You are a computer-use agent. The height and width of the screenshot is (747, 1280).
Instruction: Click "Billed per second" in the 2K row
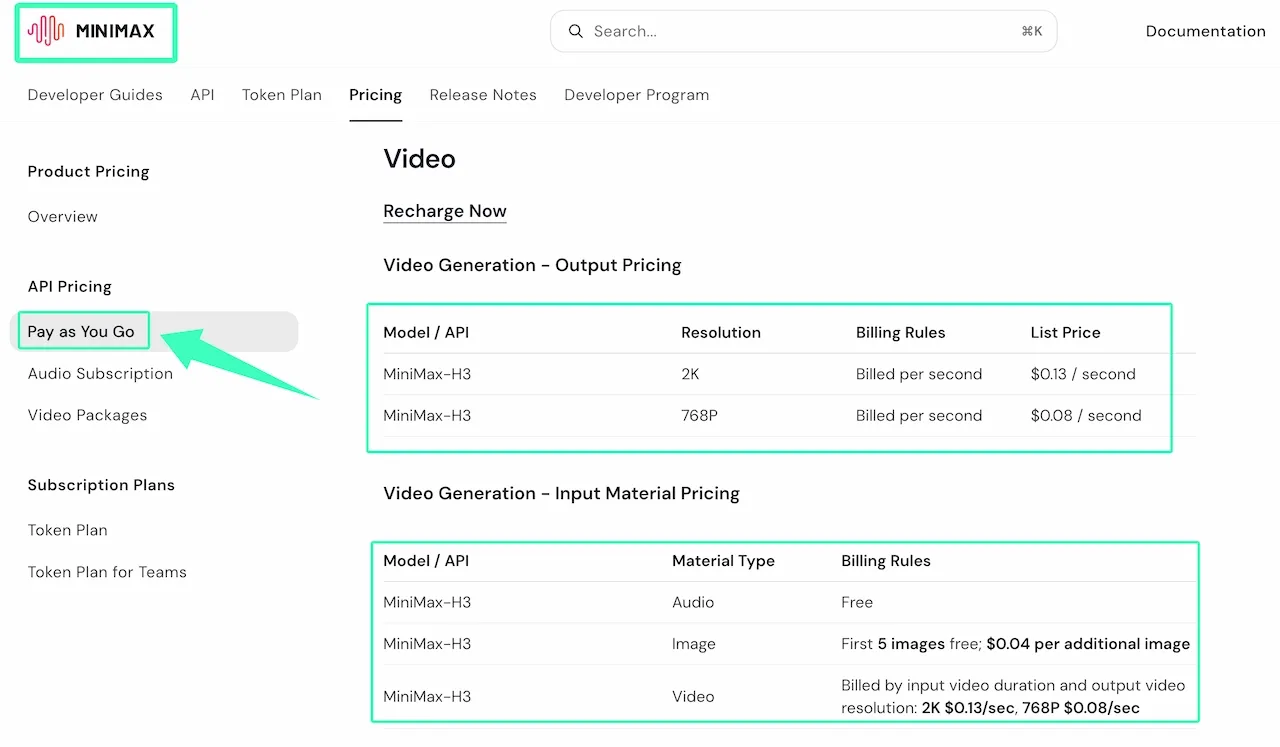click(x=919, y=374)
